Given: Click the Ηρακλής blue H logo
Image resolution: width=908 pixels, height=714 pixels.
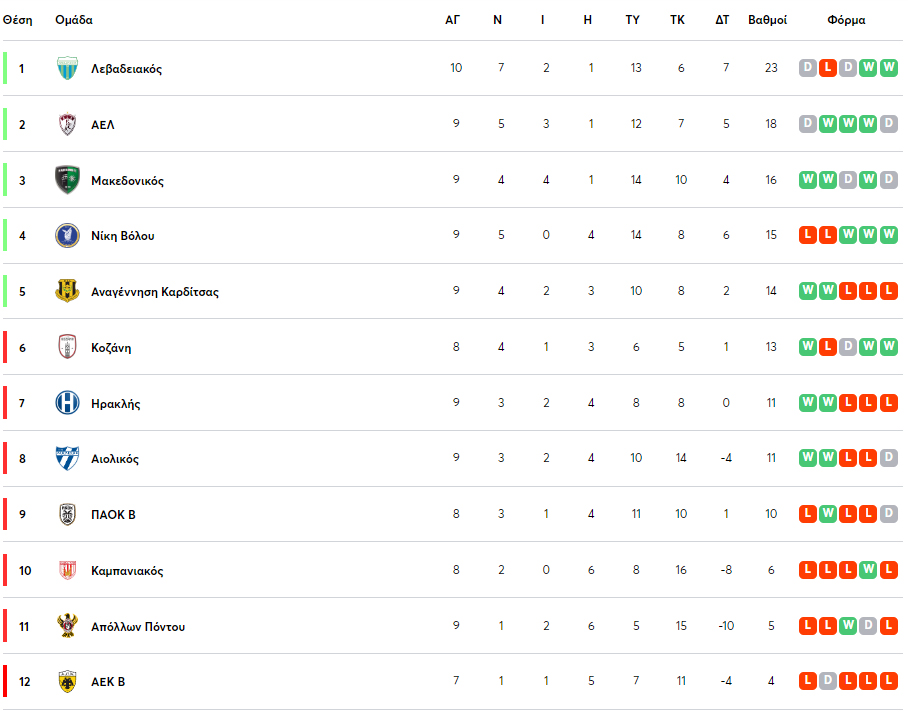Looking at the screenshot, I should [67, 402].
